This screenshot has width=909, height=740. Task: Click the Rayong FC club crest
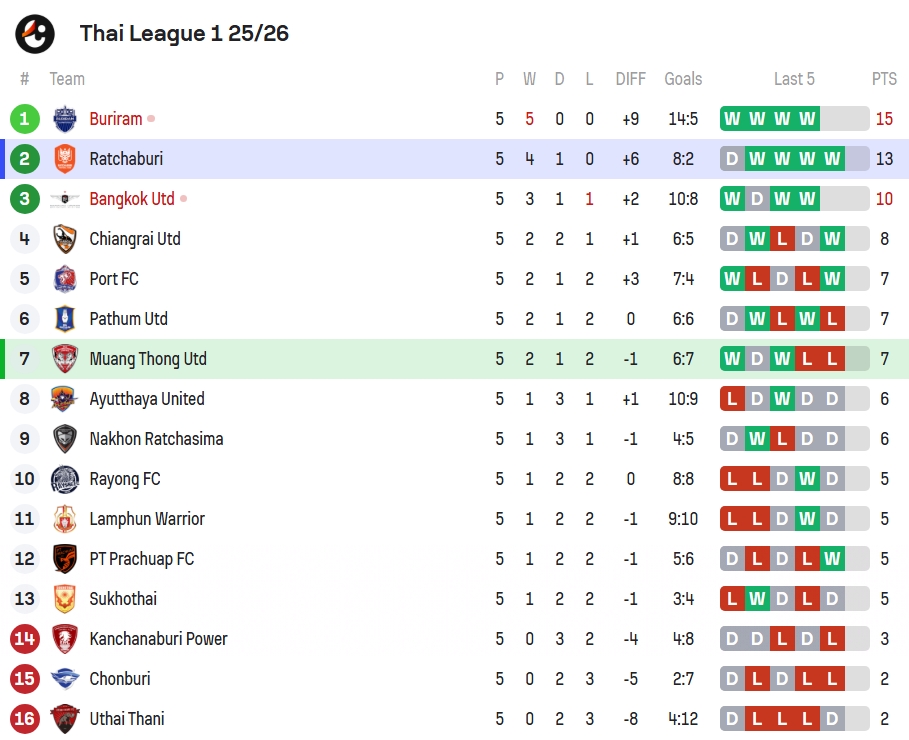click(65, 479)
